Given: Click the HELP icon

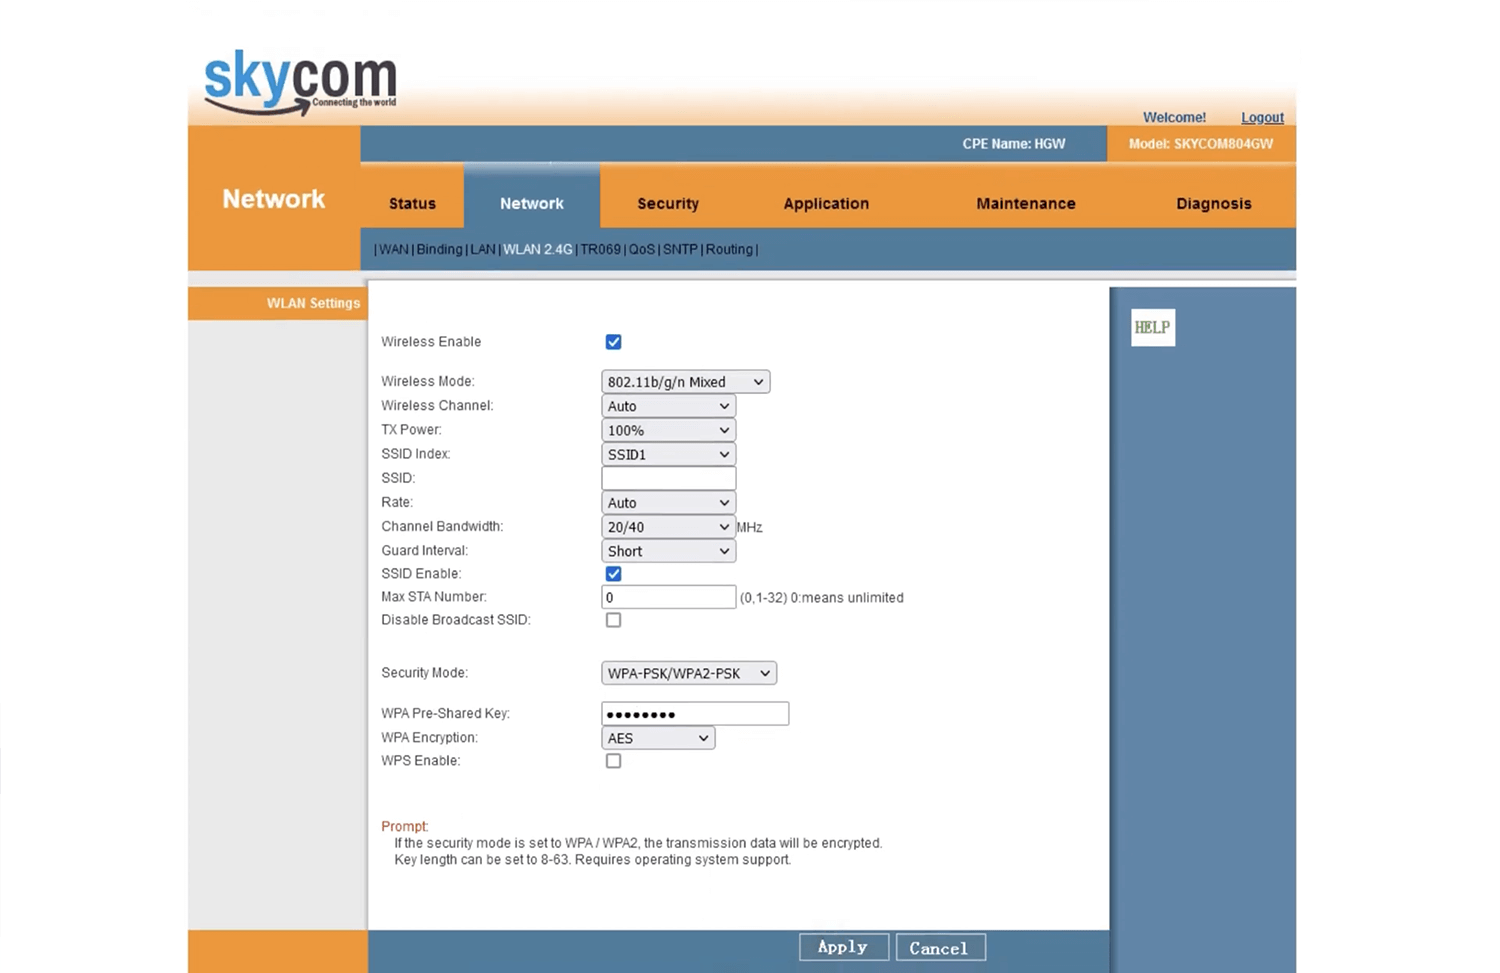Looking at the screenshot, I should point(1152,327).
